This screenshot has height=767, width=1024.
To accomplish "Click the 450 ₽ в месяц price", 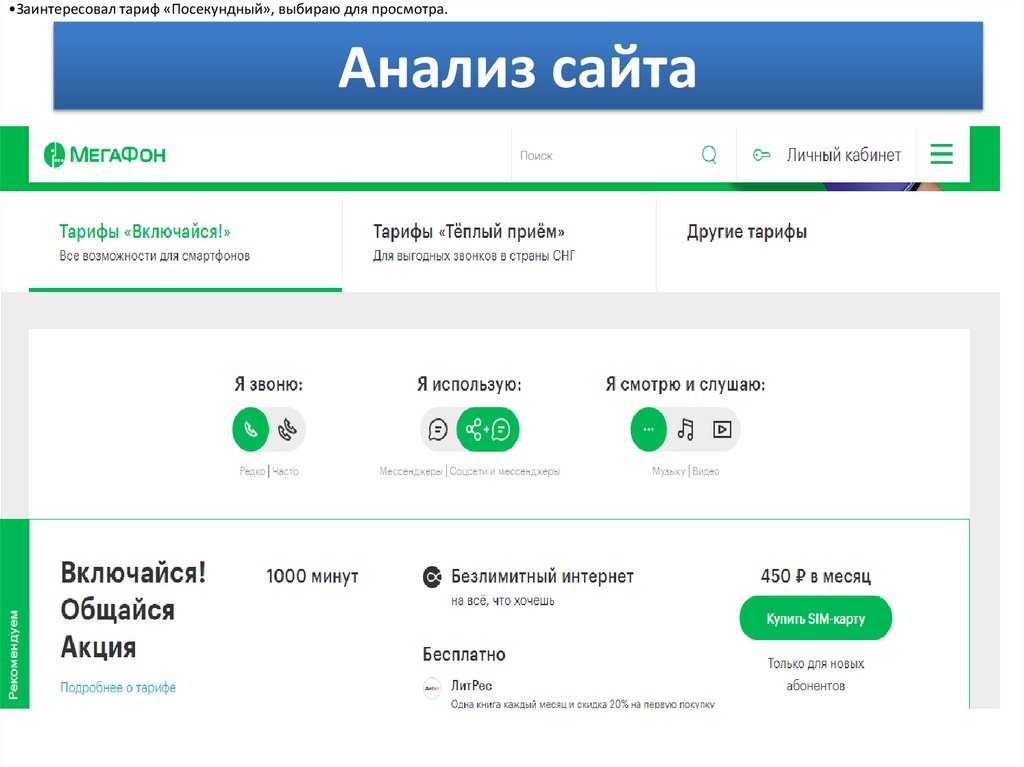I will [816, 576].
